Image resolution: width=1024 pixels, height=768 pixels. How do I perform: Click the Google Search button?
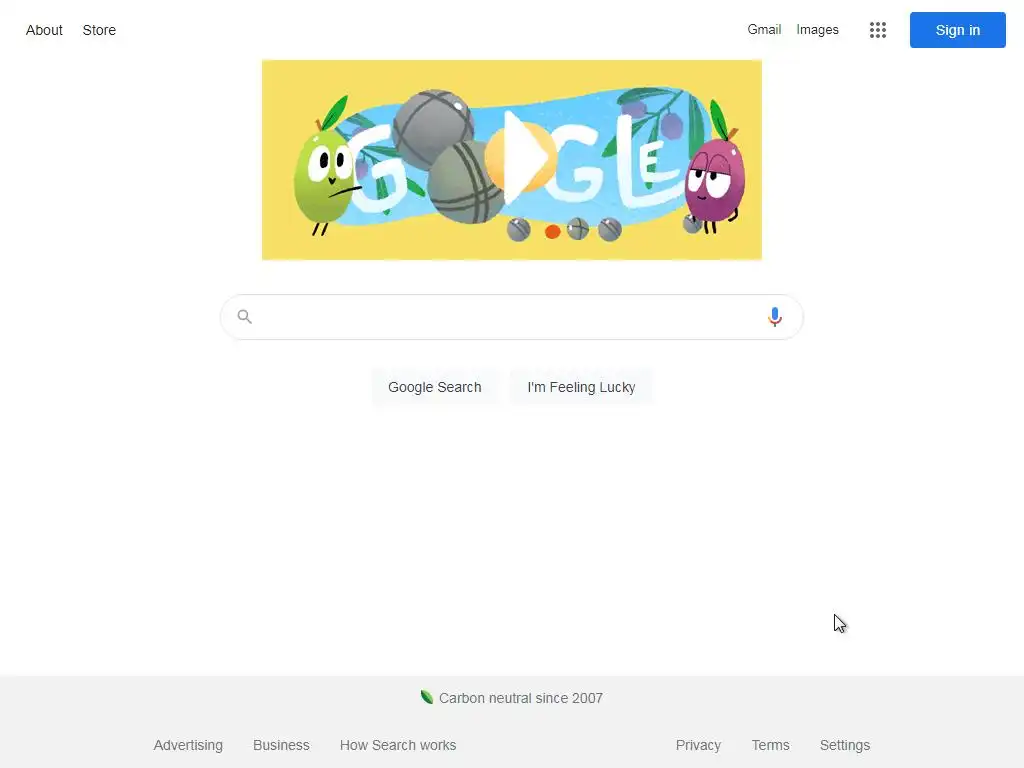point(435,387)
